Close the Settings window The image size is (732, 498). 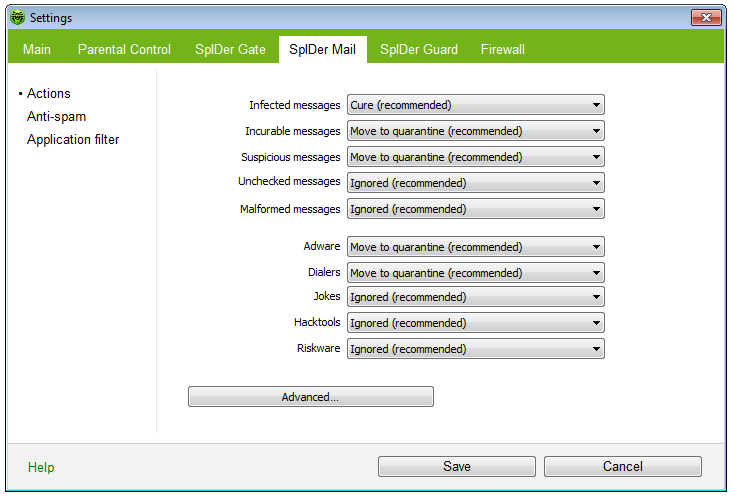pyautogui.click(x=706, y=18)
